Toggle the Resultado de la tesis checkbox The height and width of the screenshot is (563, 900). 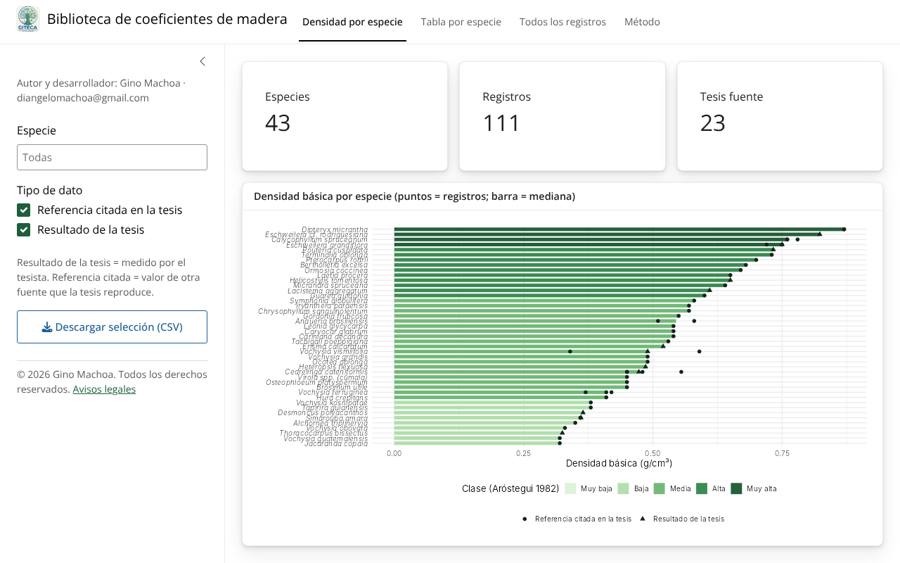(24, 230)
